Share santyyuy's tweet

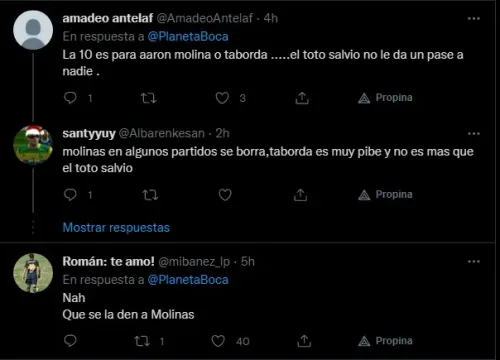point(300,195)
